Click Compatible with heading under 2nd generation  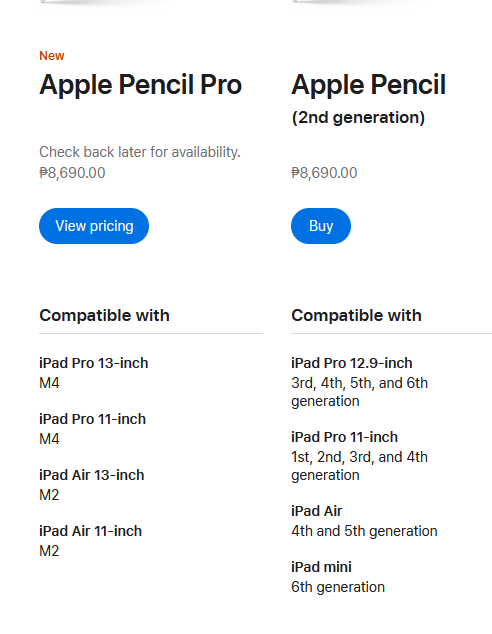(356, 315)
